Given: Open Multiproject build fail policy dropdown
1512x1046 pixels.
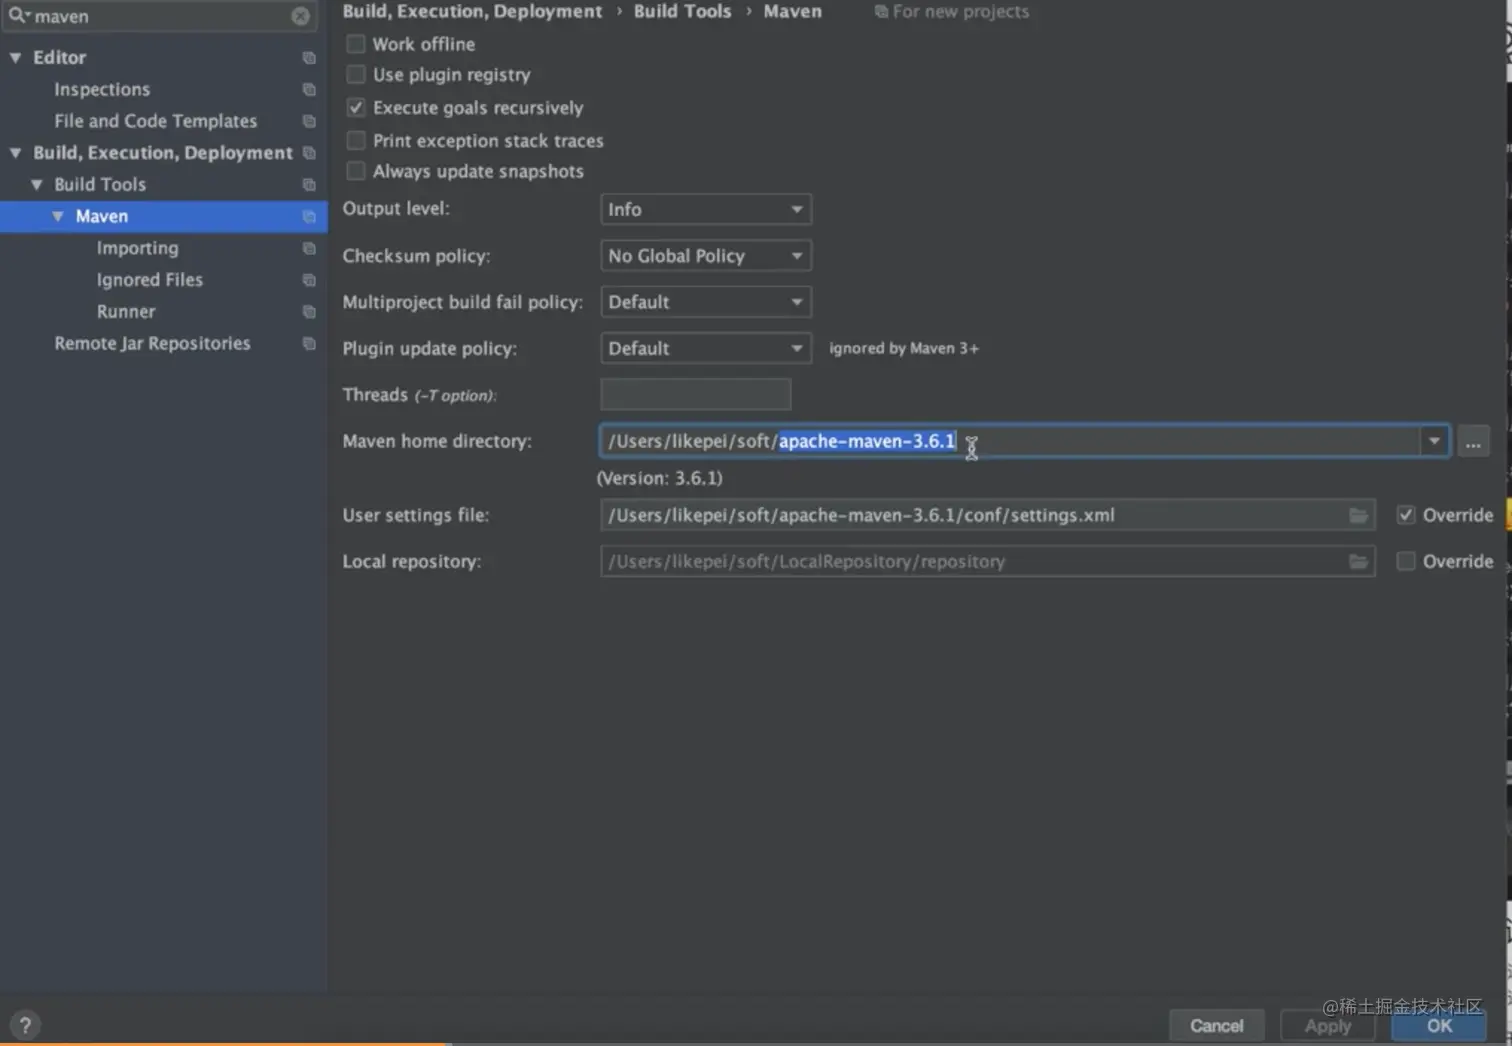Looking at the screenshot, I should (706, 302).
